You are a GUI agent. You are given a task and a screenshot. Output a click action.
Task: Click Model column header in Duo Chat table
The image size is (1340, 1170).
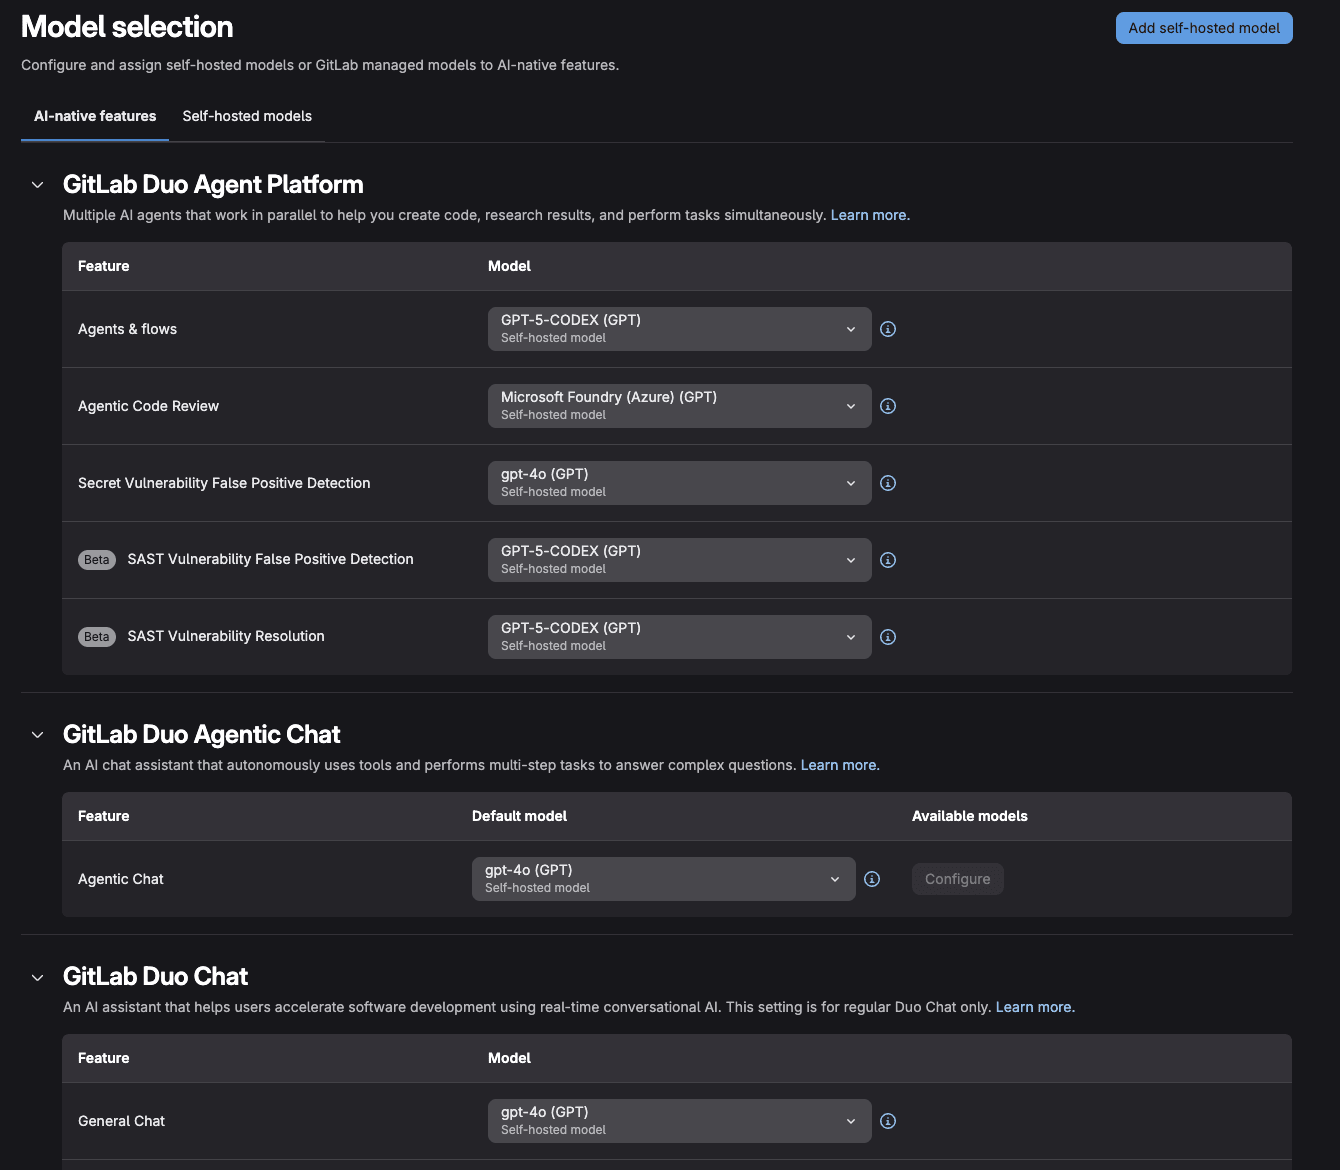(509, 1058)
